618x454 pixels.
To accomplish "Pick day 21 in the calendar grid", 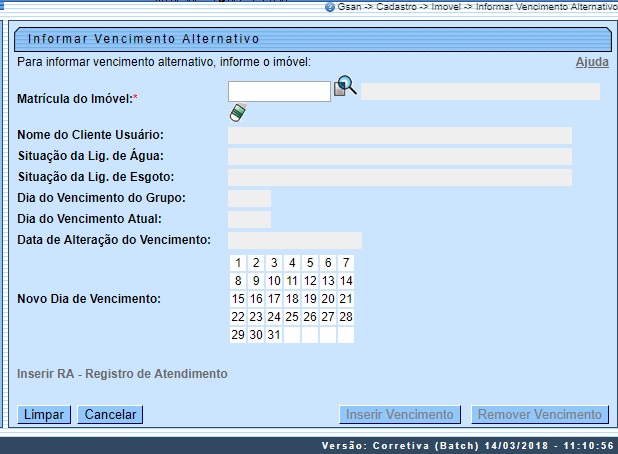I will click(346, 299).
